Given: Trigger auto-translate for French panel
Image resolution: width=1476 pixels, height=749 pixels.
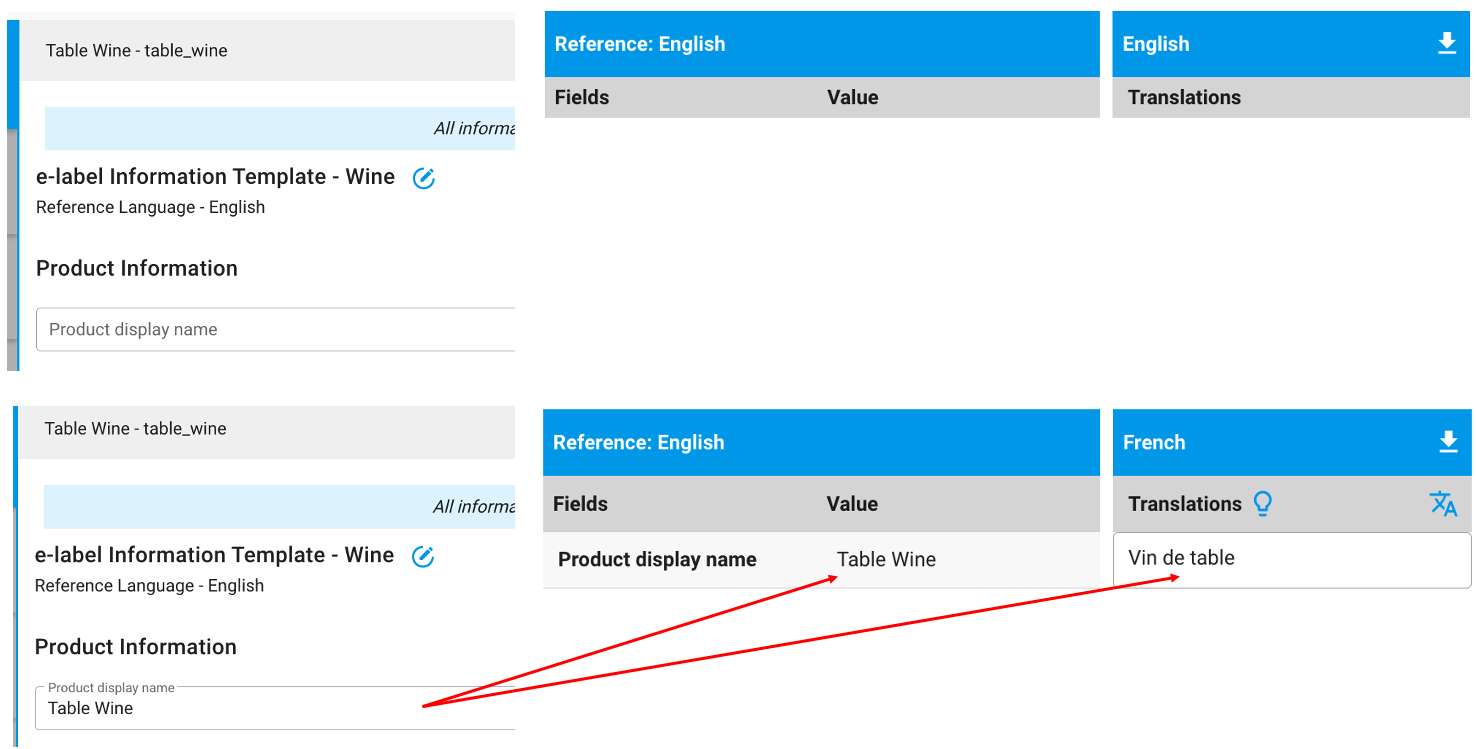Looking at the screenshot, I should click(x=1444, y=504).
